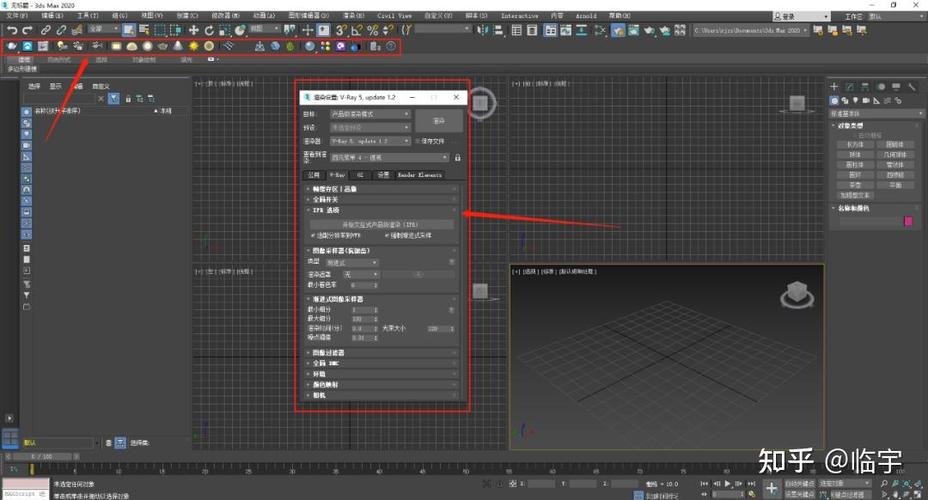Toggle the Percent Snap icon
Viewport: 928px width, 500px height.
(x=373, y=30)
